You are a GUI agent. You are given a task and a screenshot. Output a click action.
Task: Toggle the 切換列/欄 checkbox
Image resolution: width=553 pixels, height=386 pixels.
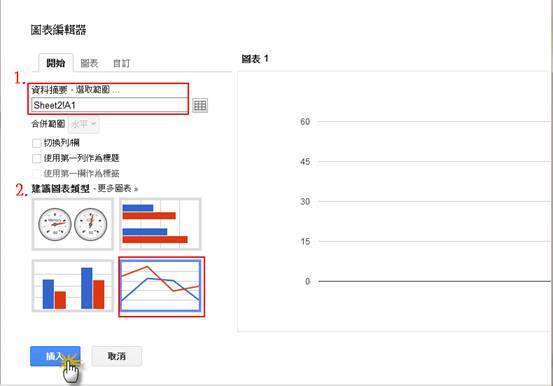pos(36,143)
